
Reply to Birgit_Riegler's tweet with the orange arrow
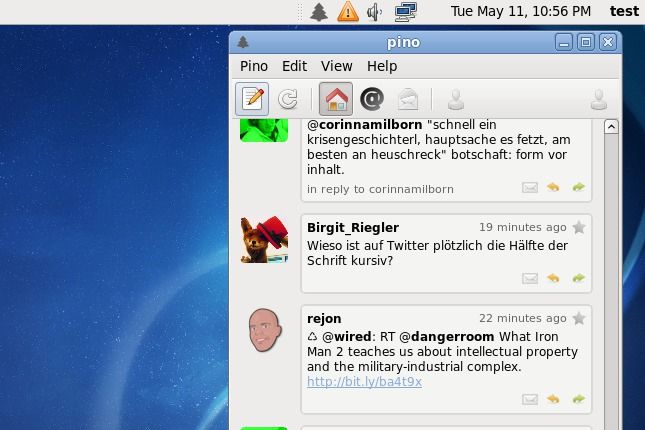coord(553,279)
